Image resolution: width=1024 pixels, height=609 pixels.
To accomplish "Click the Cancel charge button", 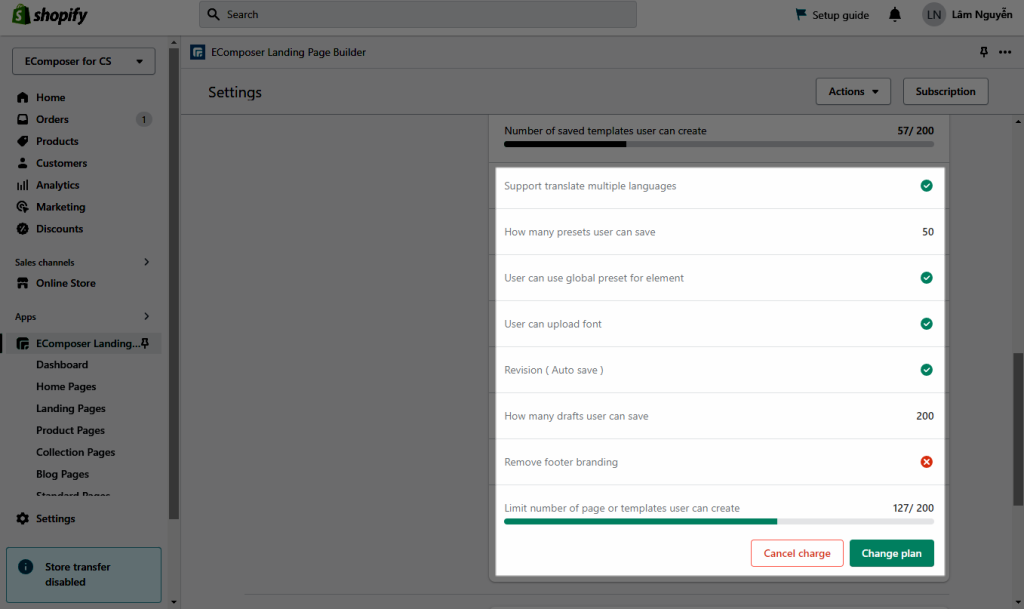I will tap(797, 553).
